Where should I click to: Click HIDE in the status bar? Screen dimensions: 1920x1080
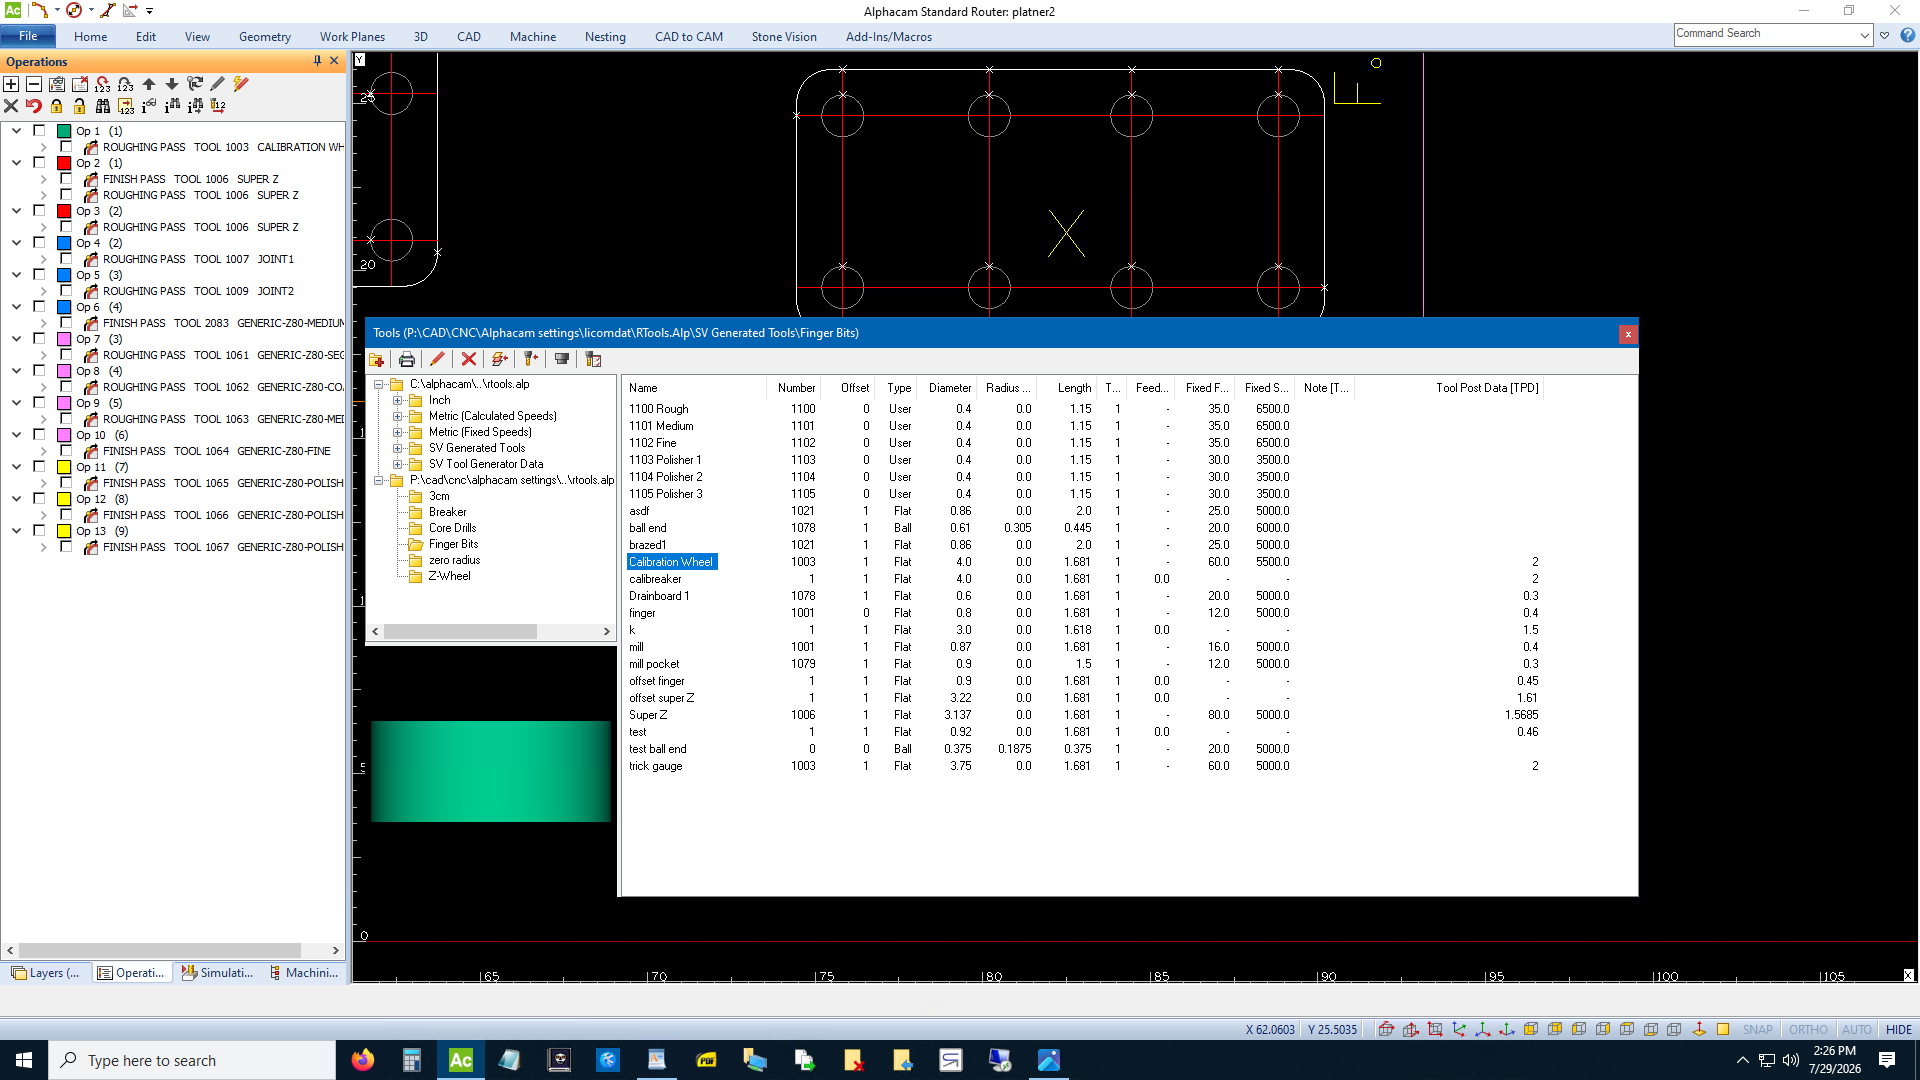1898,1029
